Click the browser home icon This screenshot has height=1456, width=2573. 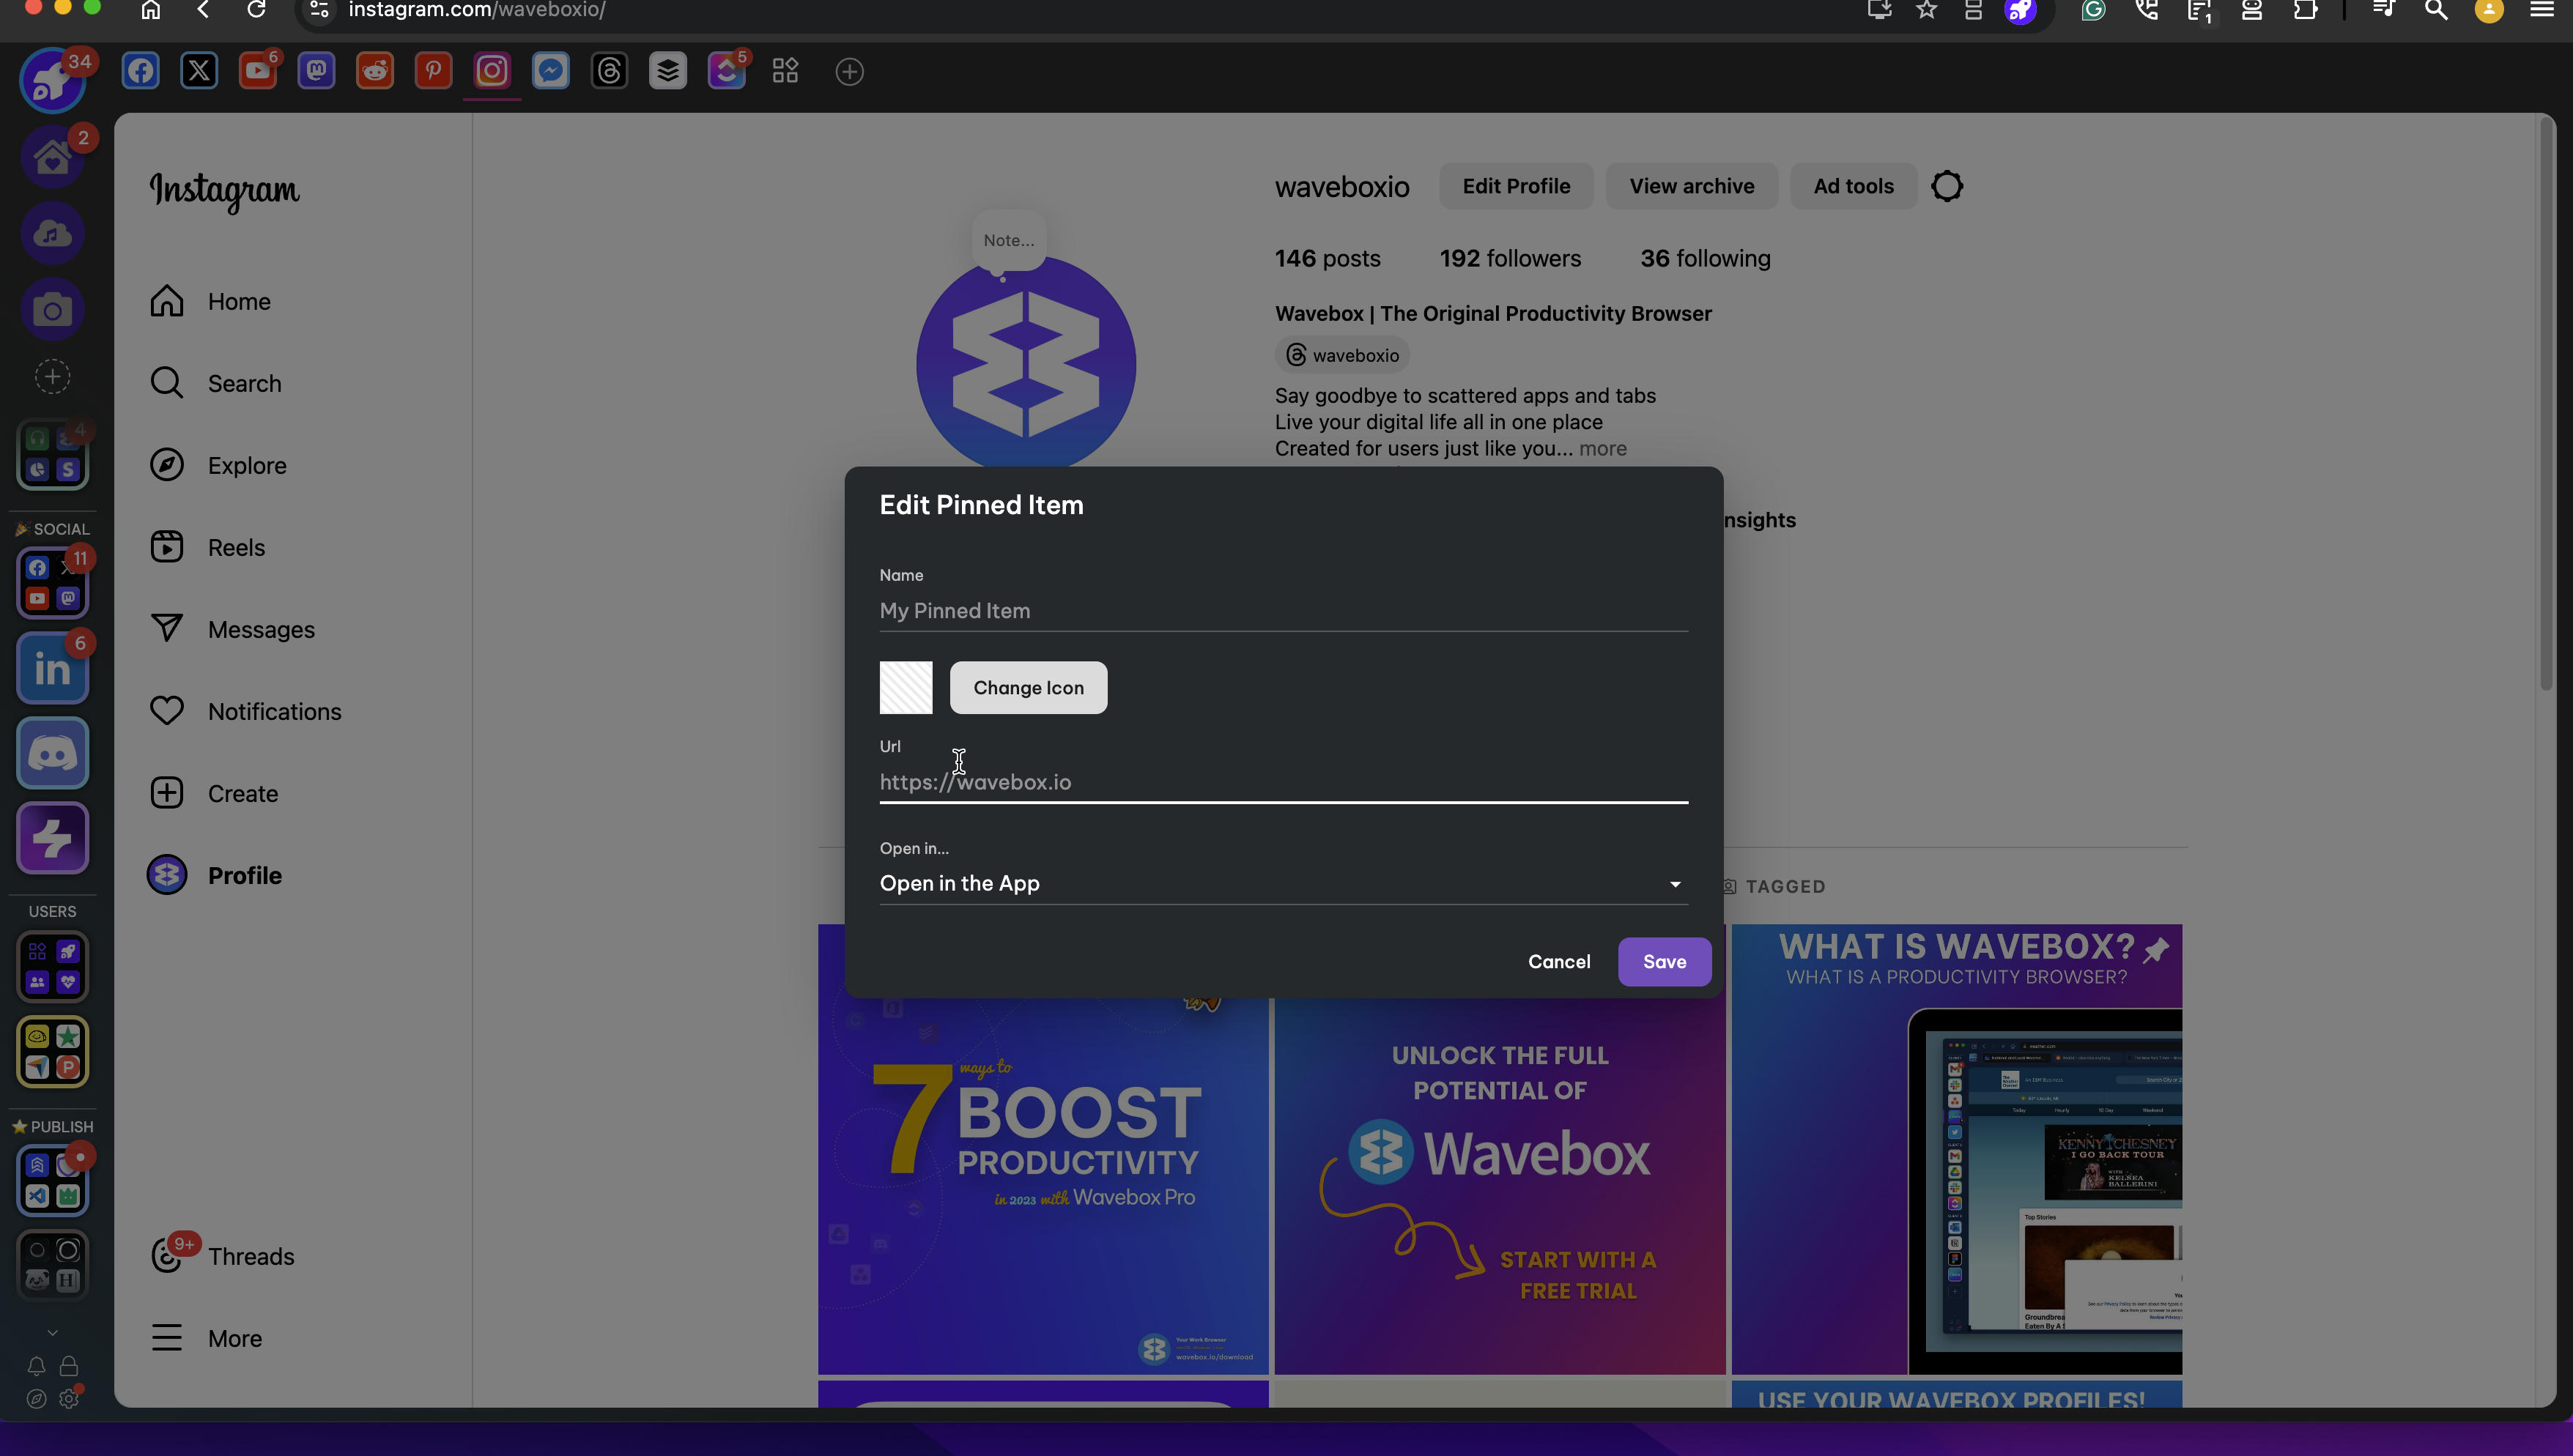pos(151,10)
